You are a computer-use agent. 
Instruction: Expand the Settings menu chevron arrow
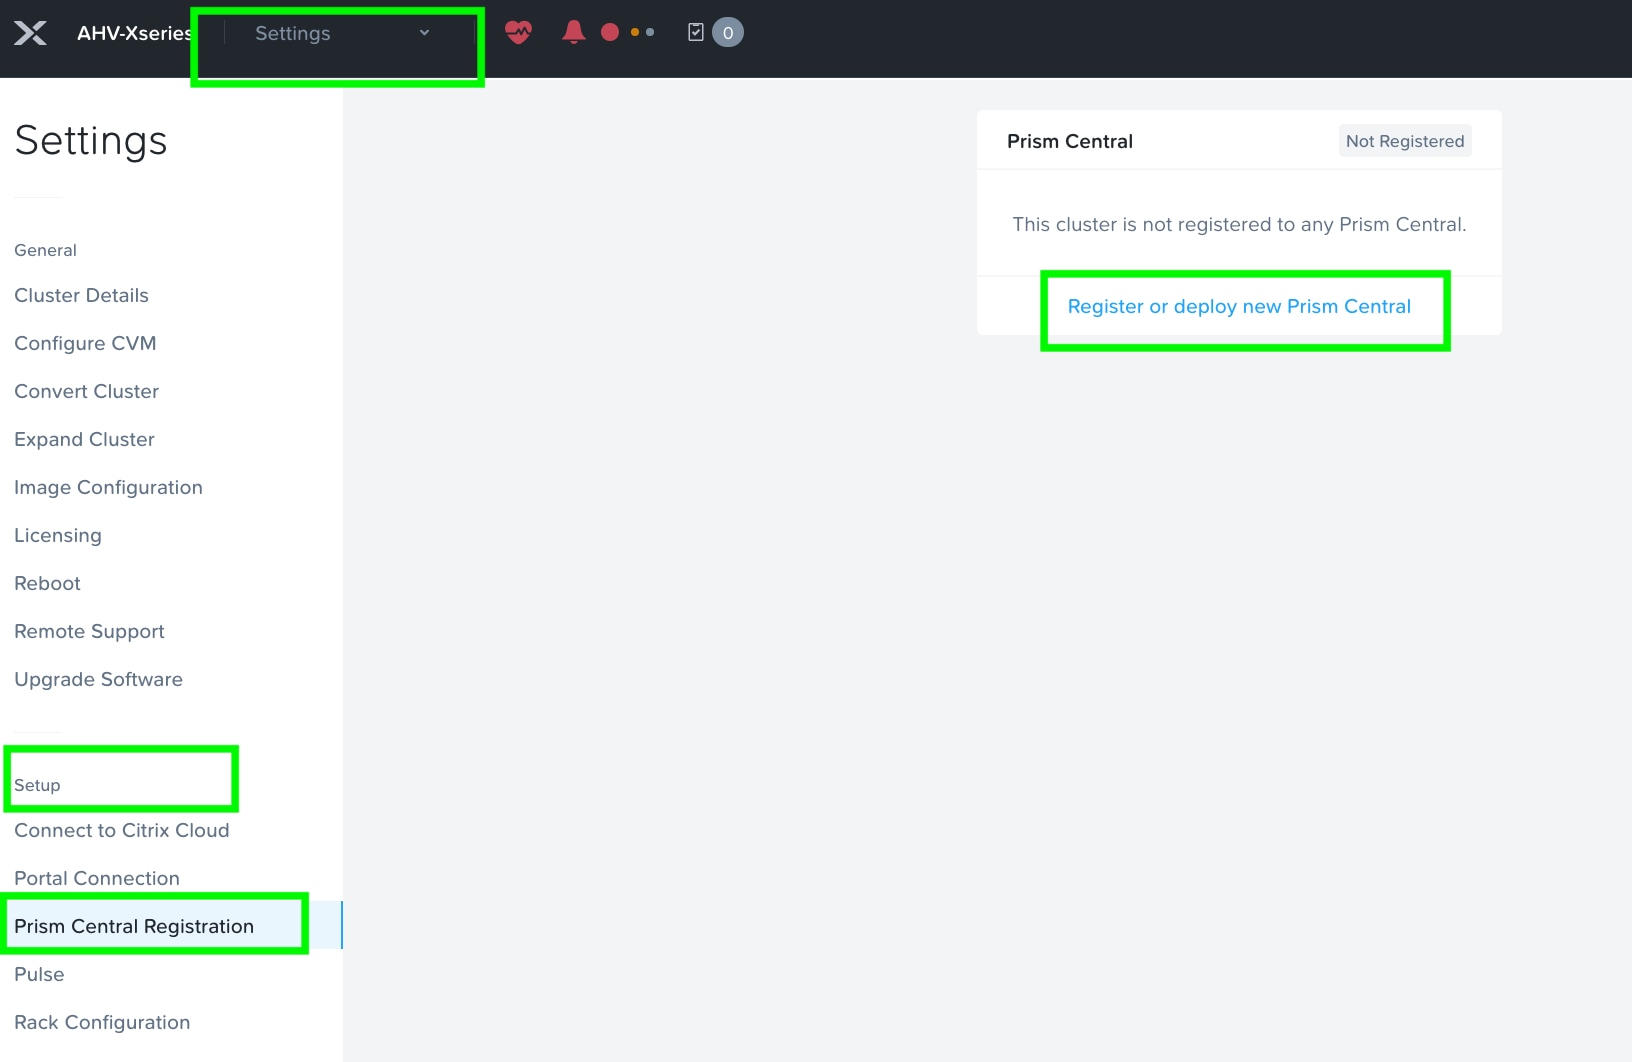[424, 33]
